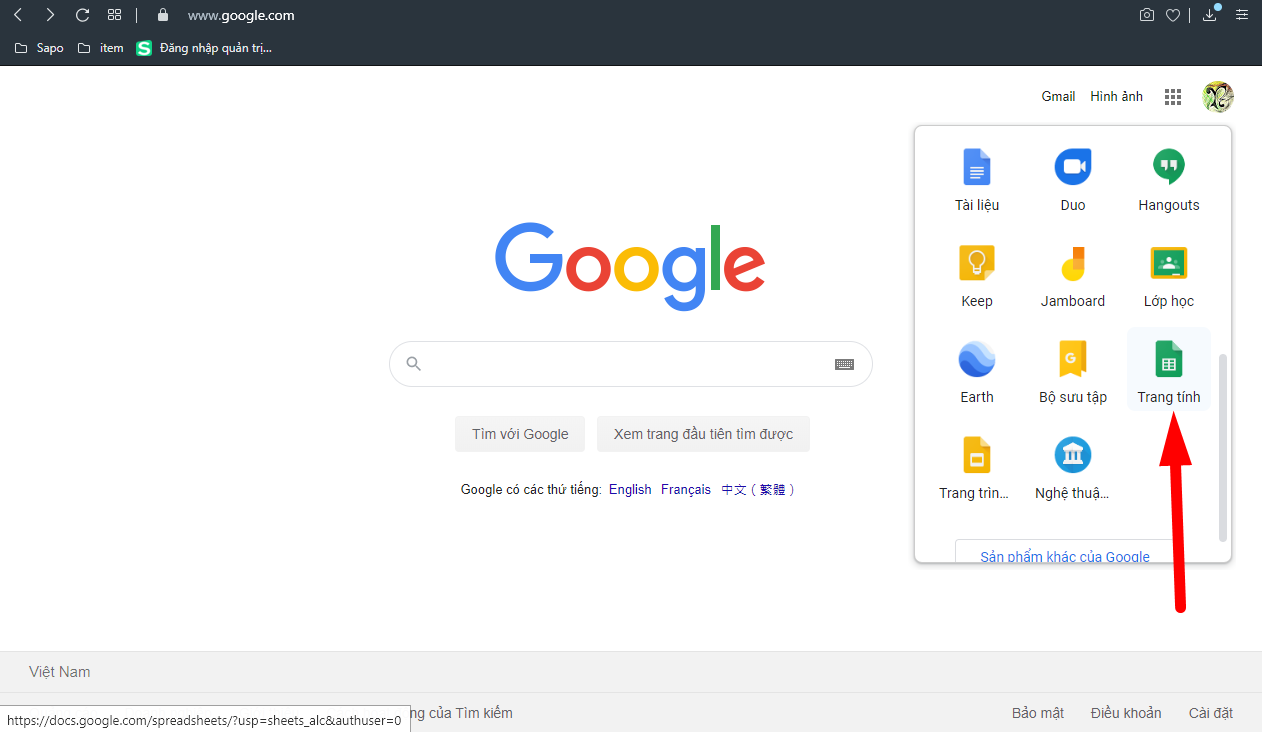Screen dimensions: 1262x732
Task: Open the Hangouts app
Action: click(1169, 180)
